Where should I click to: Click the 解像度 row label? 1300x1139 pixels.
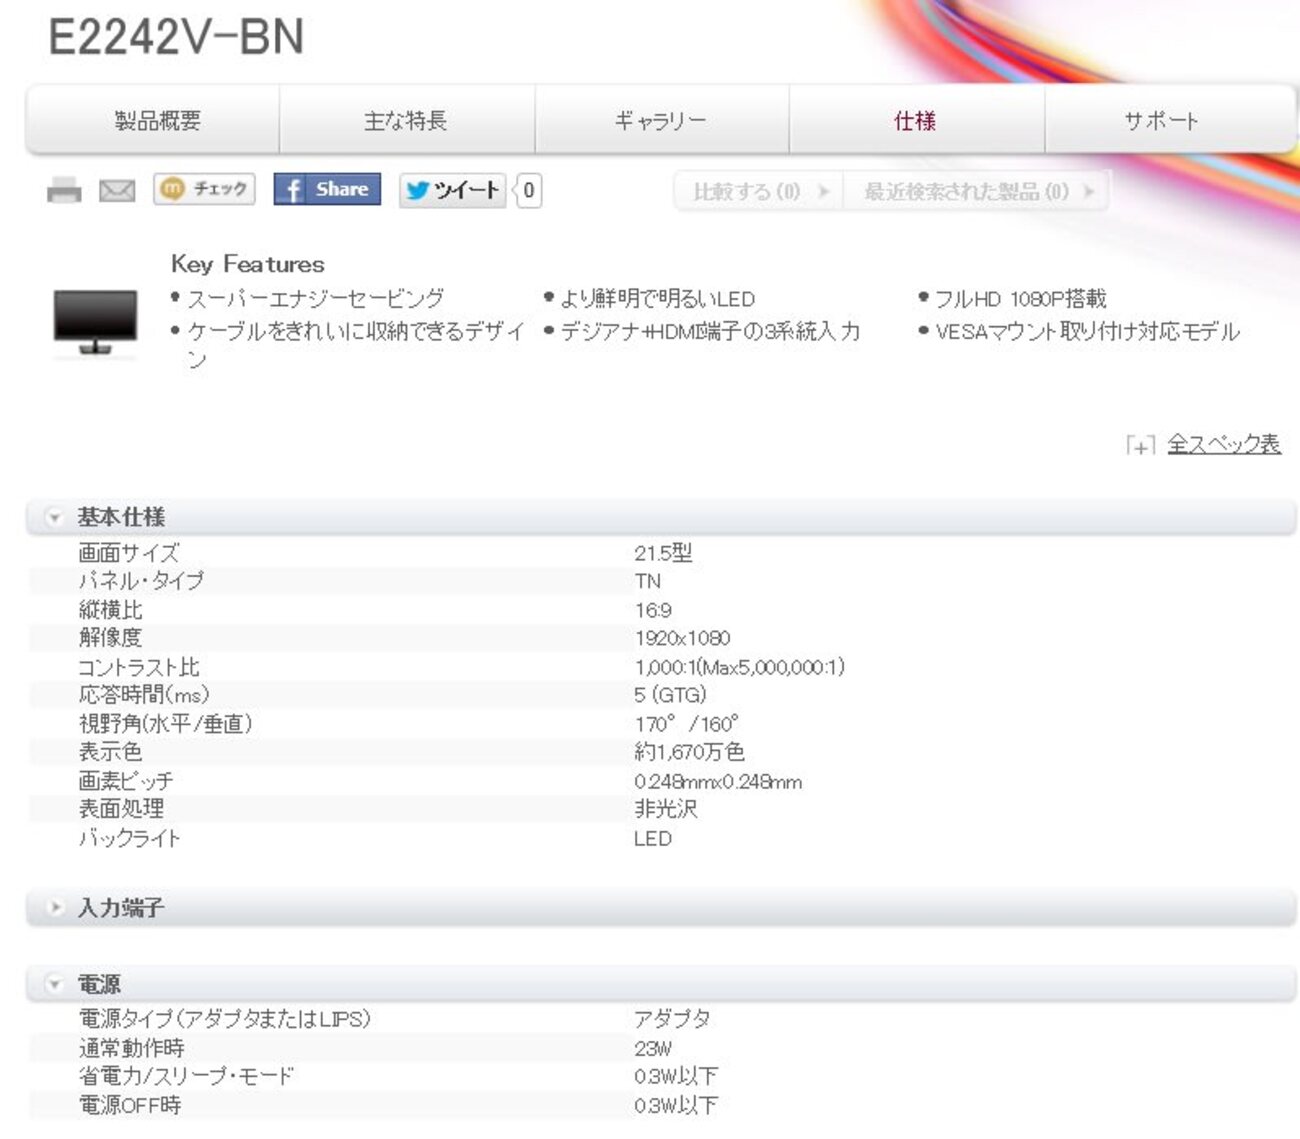point(110,638)
